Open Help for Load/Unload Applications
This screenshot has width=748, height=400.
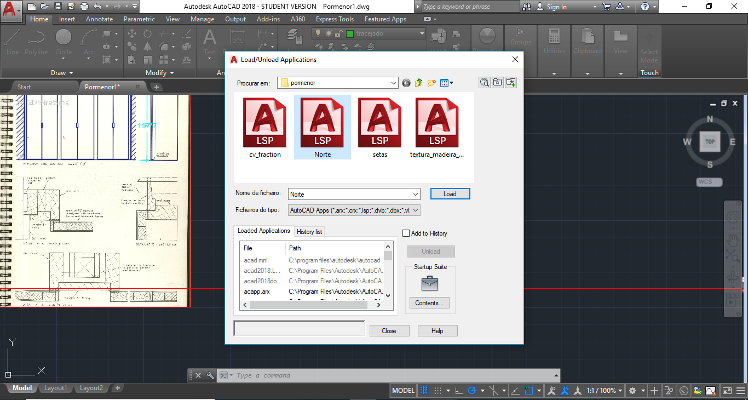(437, 330)
